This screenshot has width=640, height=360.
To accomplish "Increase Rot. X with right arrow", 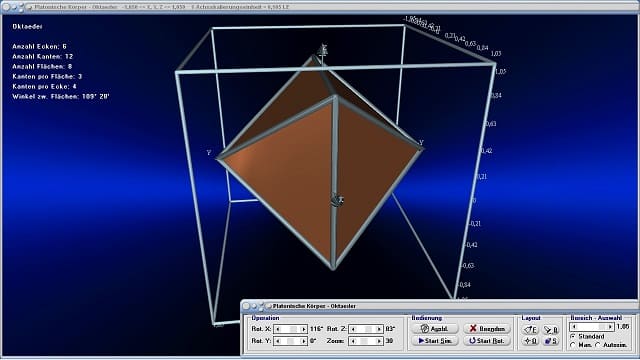I will pyautogui.click(x=303, y=329).
